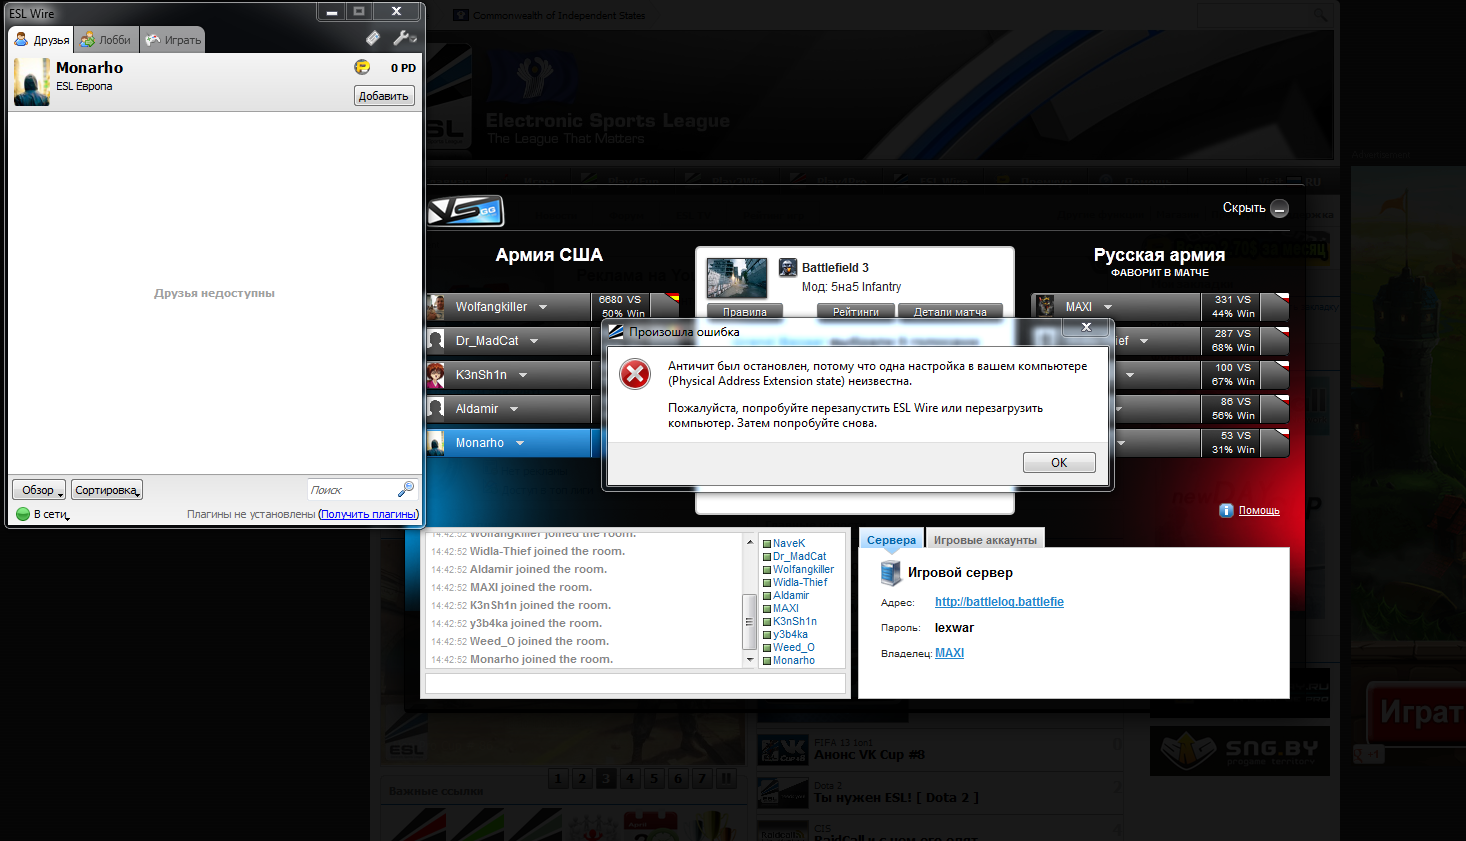
Task: Expand Dr_MadCat player dropdown
Action: pyautogui.click(x=534, y=341)
